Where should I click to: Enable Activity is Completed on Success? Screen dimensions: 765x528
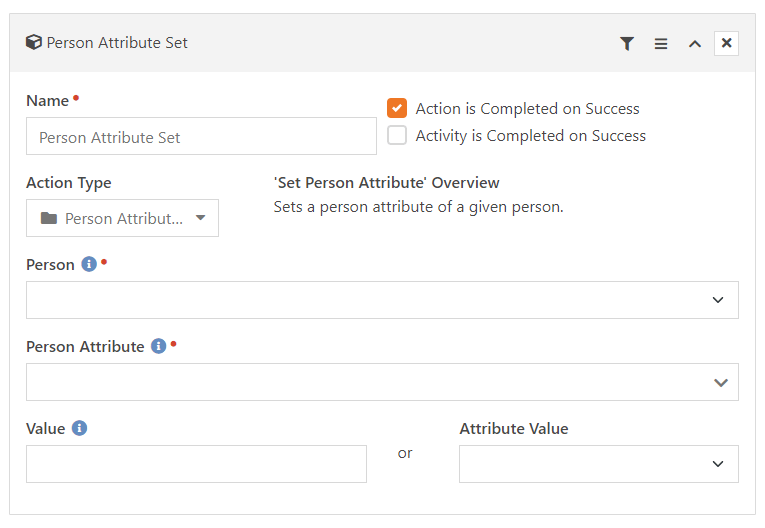(x=397, y=135)
